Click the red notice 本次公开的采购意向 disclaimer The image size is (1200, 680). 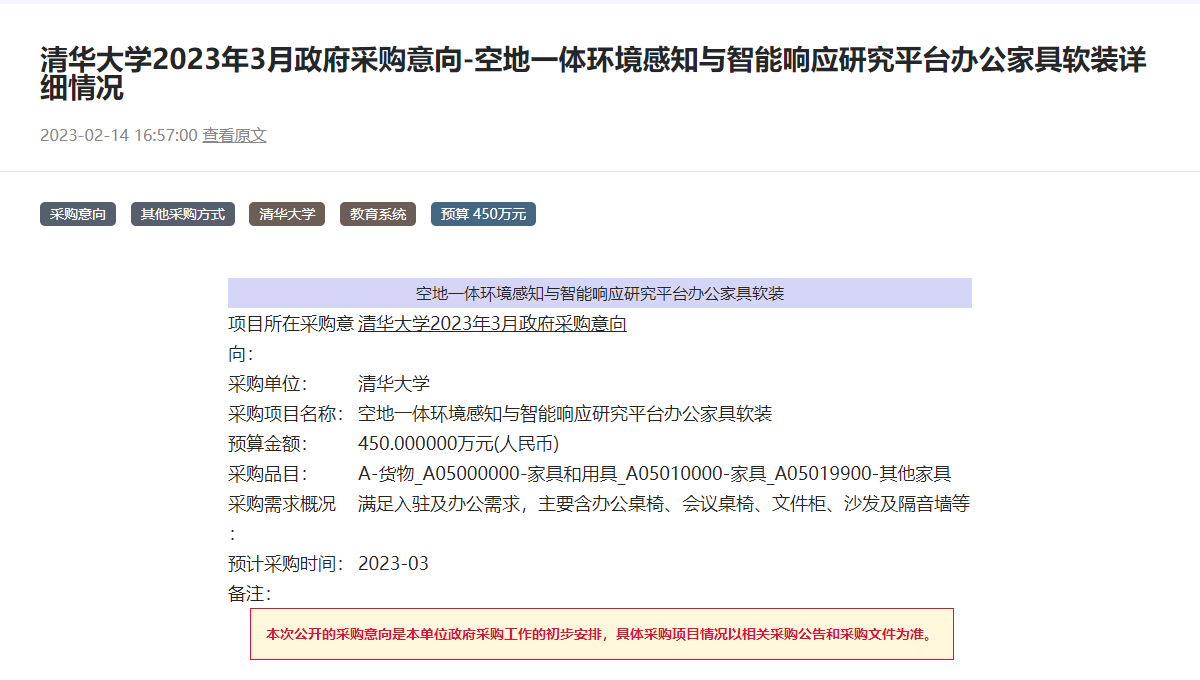(602, 634)
